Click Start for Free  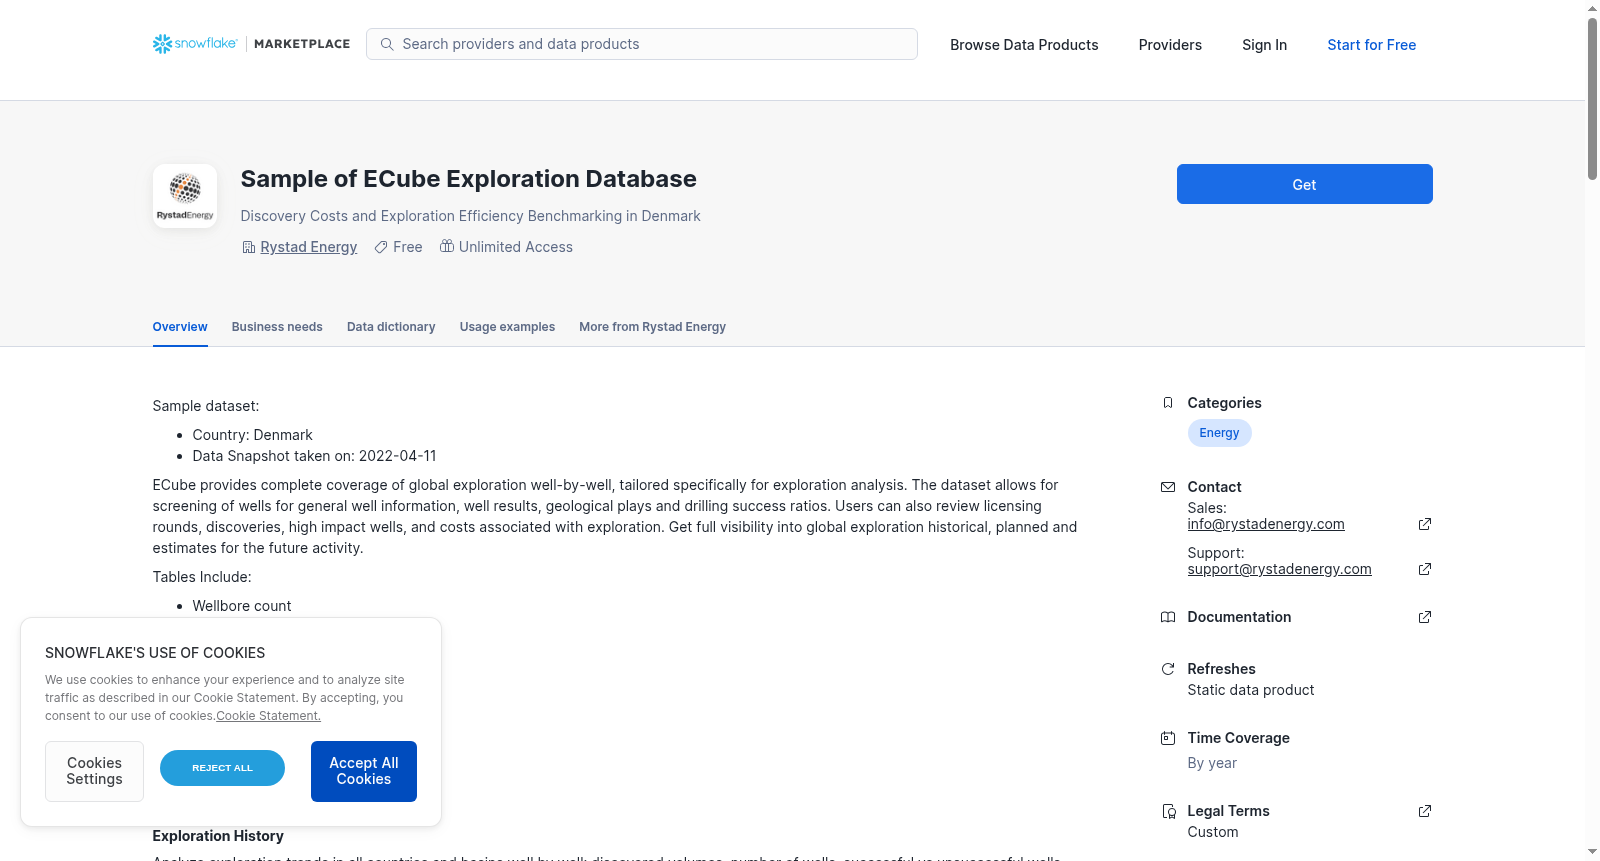point(1371,45)
